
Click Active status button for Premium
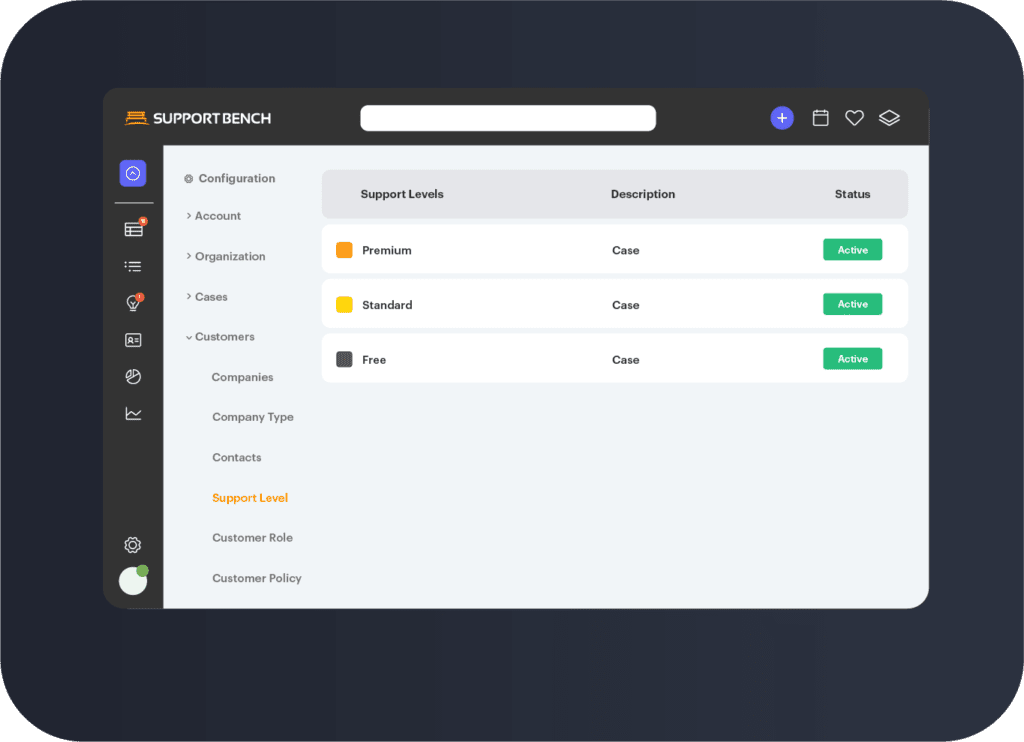[852, 250]
